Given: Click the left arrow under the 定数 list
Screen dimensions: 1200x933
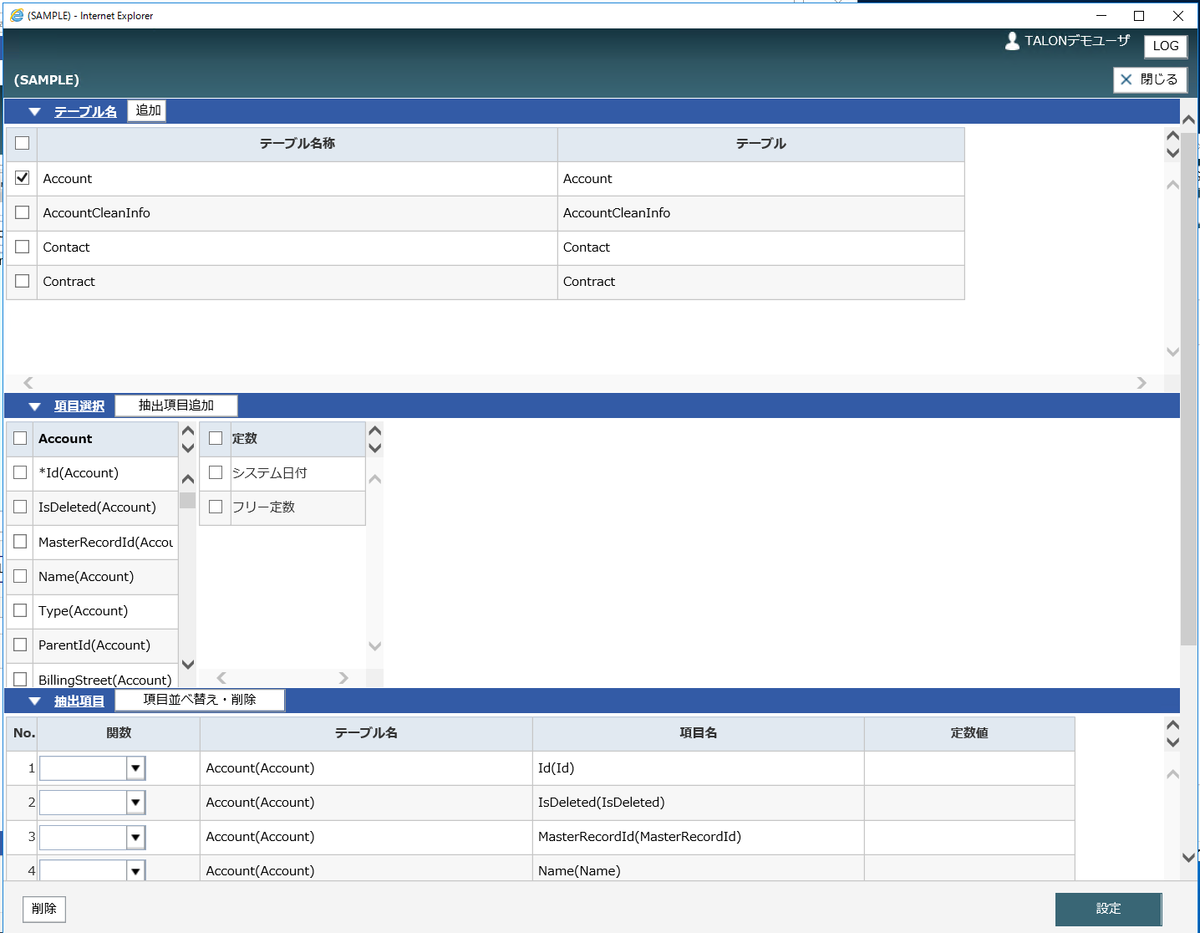Looking at the screenshot, I should coord(222,678).
